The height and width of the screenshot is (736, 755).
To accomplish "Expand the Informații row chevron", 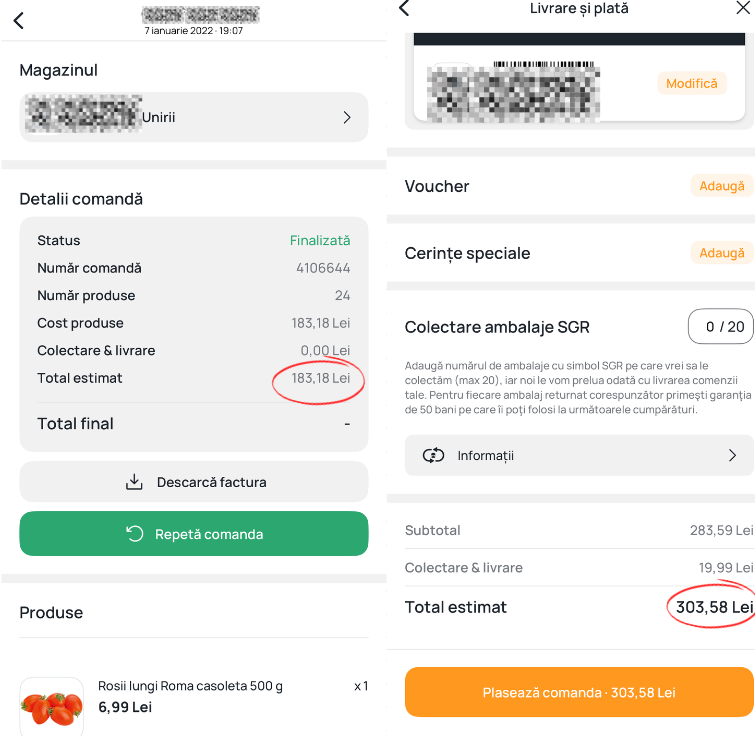I will 731,456.
